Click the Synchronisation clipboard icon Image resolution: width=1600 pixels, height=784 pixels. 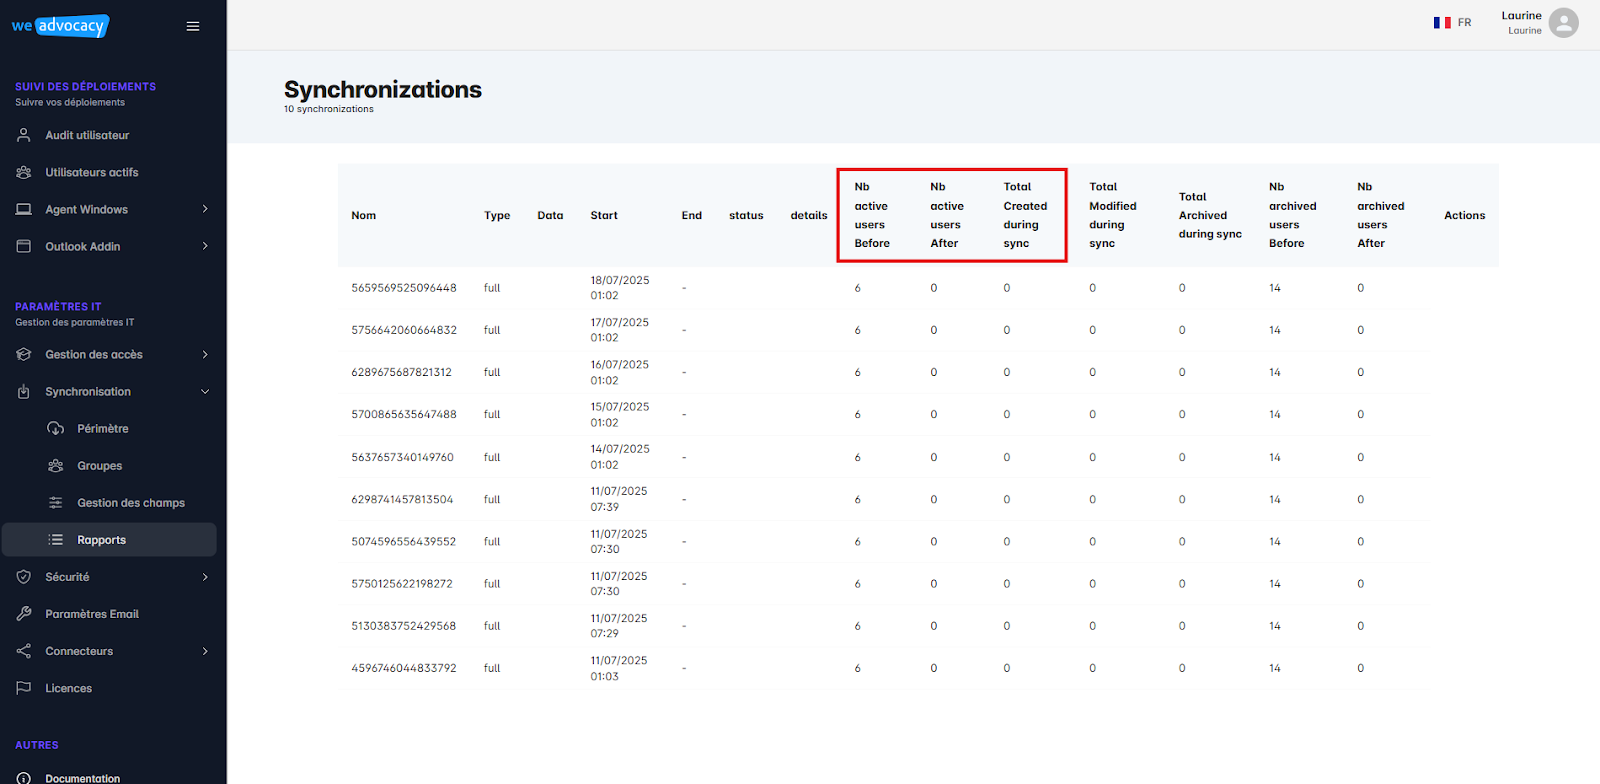(24, 392)
